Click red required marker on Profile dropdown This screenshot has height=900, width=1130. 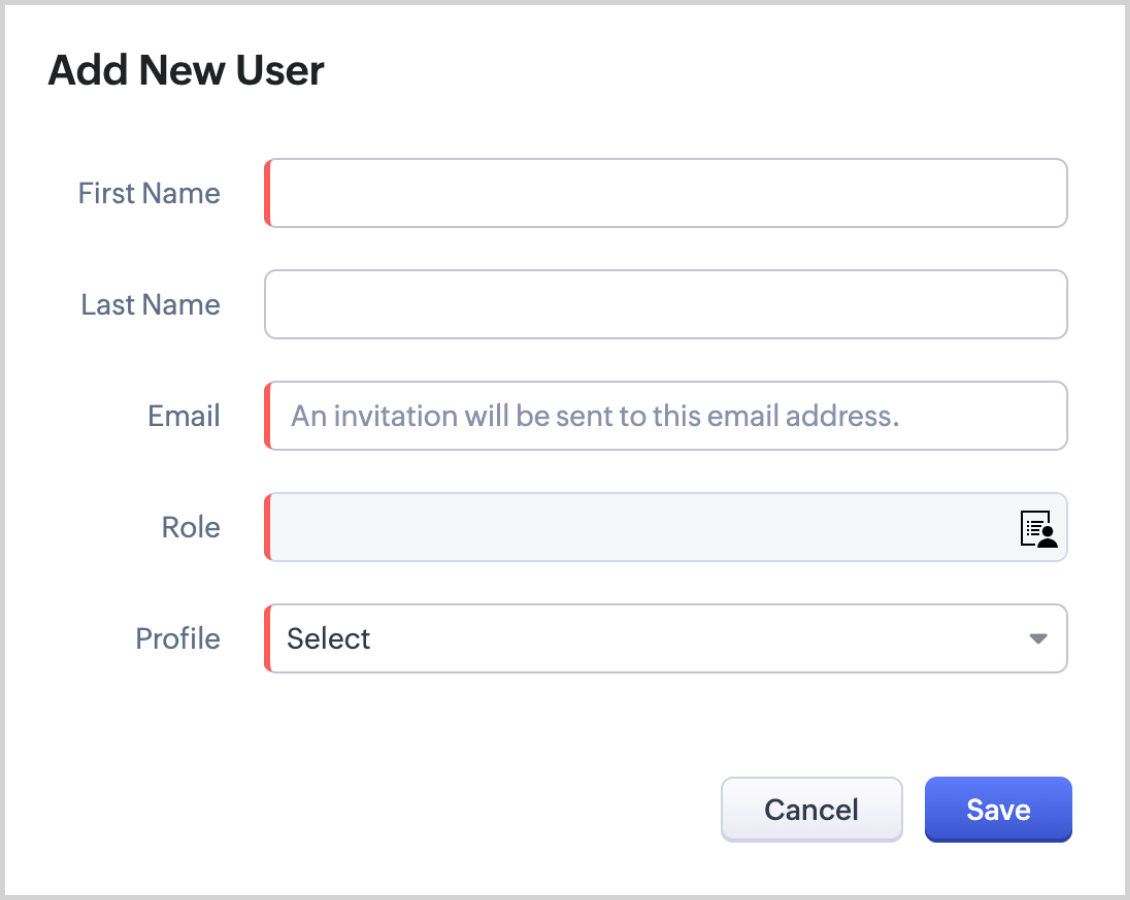(267, 638)
